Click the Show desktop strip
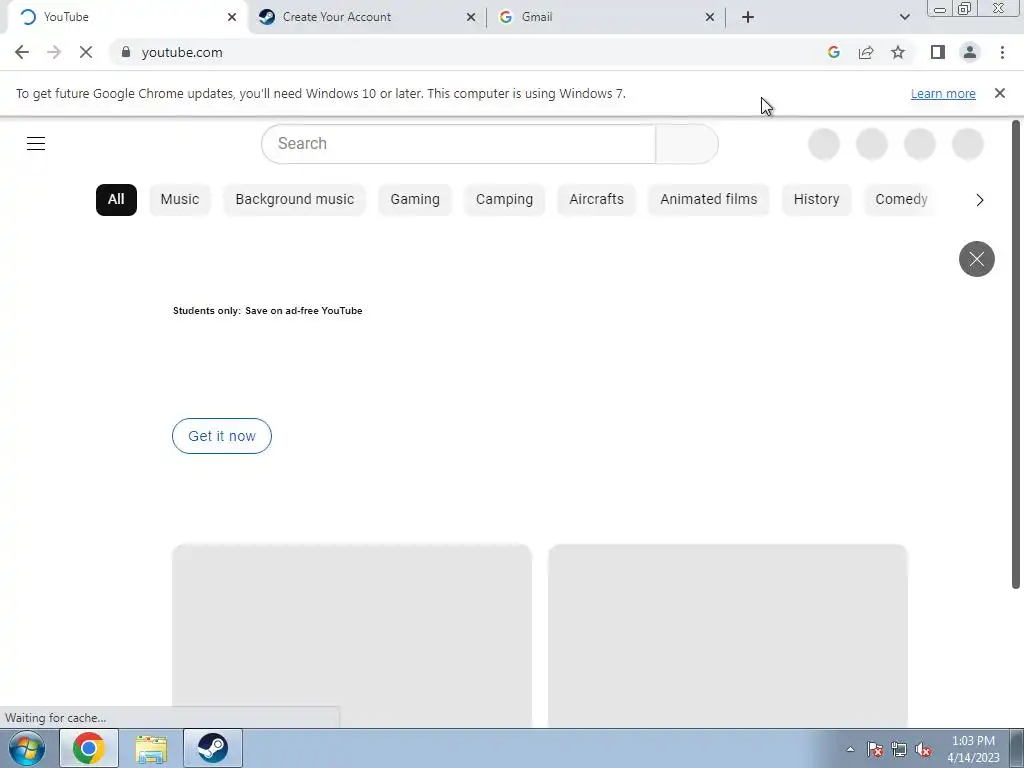This screenshot has height=768, width=1024. 1017,748
